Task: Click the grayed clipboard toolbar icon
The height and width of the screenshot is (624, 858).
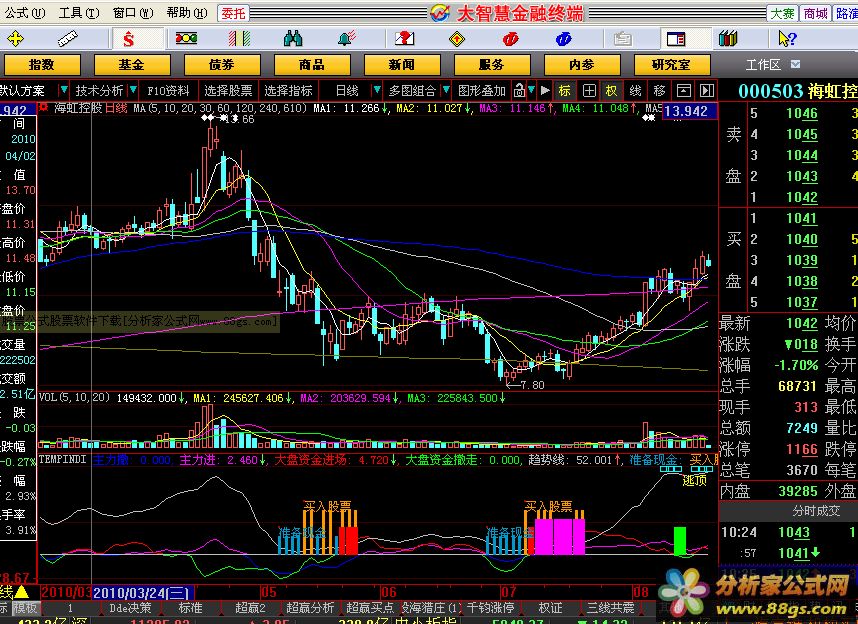Action: (623, 39)
